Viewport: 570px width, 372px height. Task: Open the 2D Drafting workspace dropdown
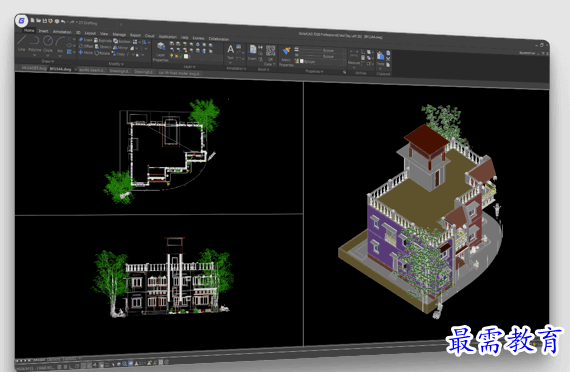click(x=88, y=23)
